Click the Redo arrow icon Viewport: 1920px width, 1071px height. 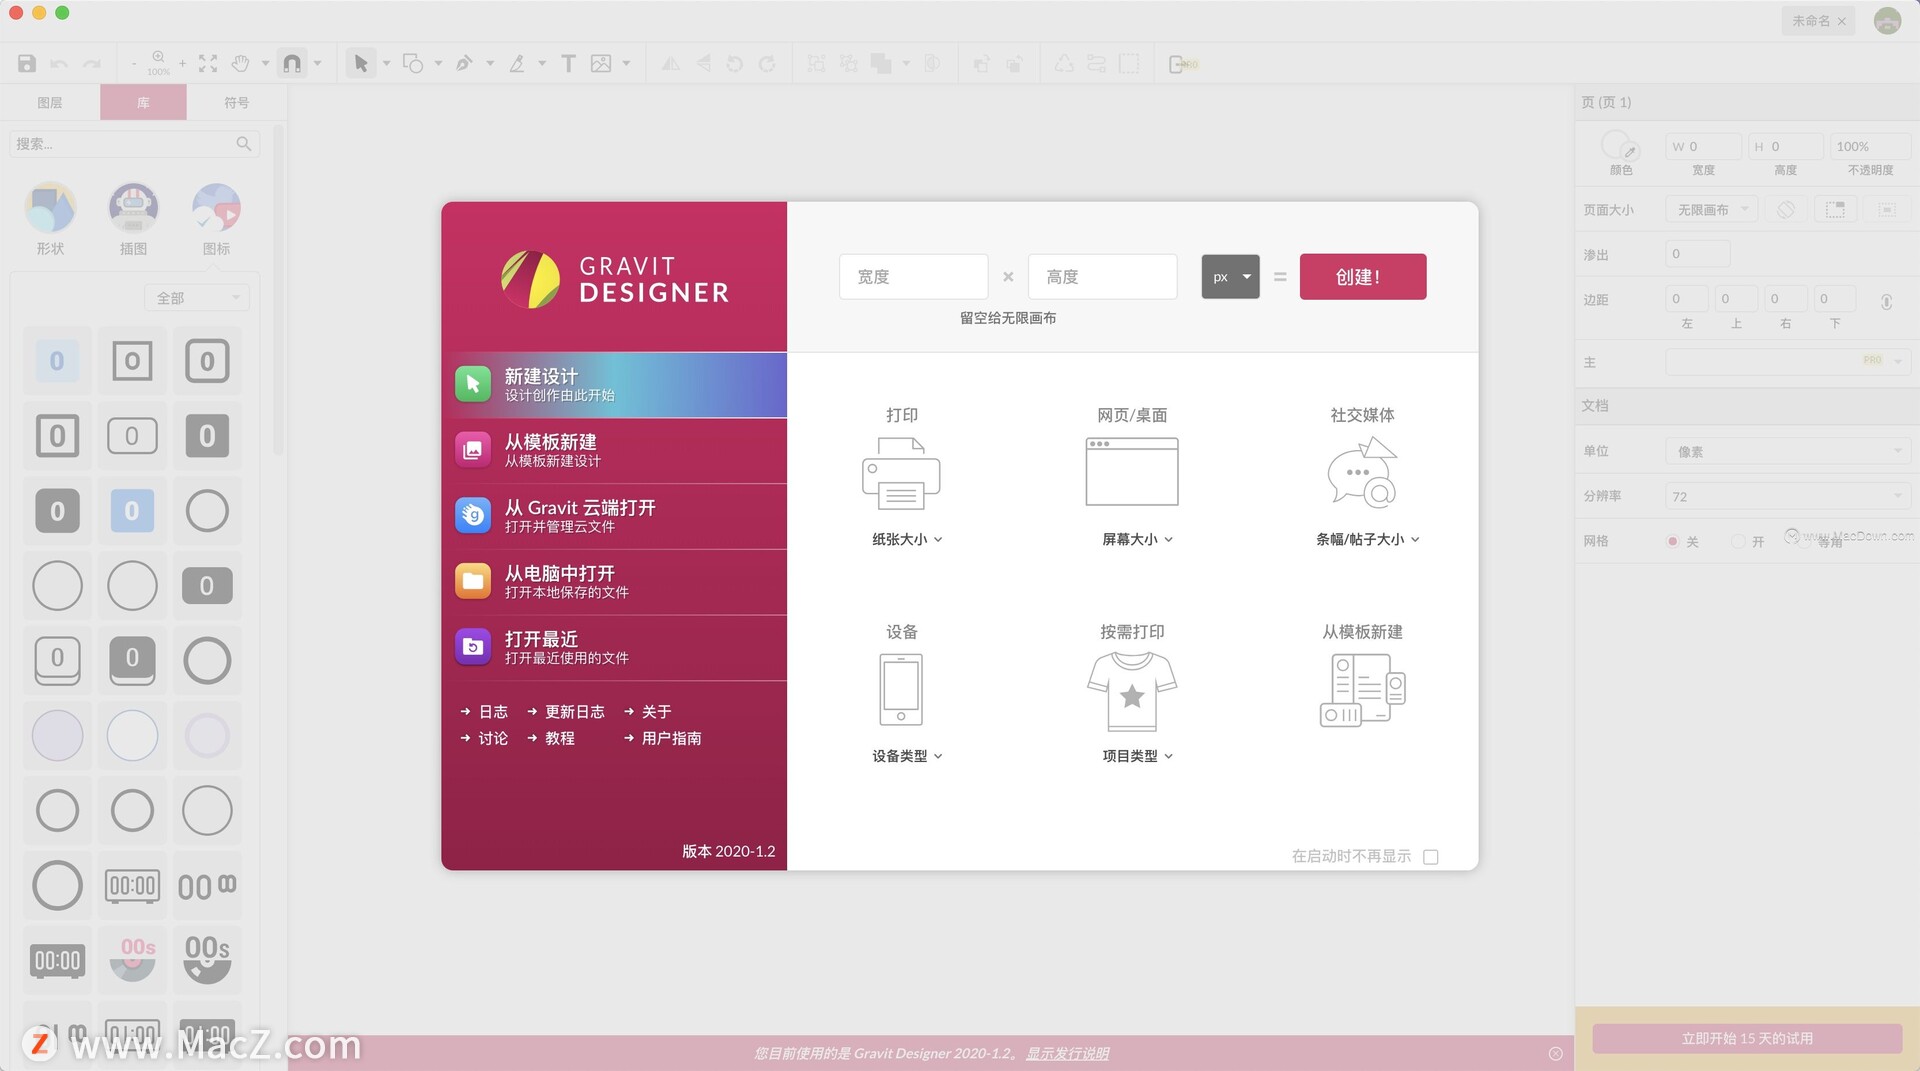pos(91,64)
